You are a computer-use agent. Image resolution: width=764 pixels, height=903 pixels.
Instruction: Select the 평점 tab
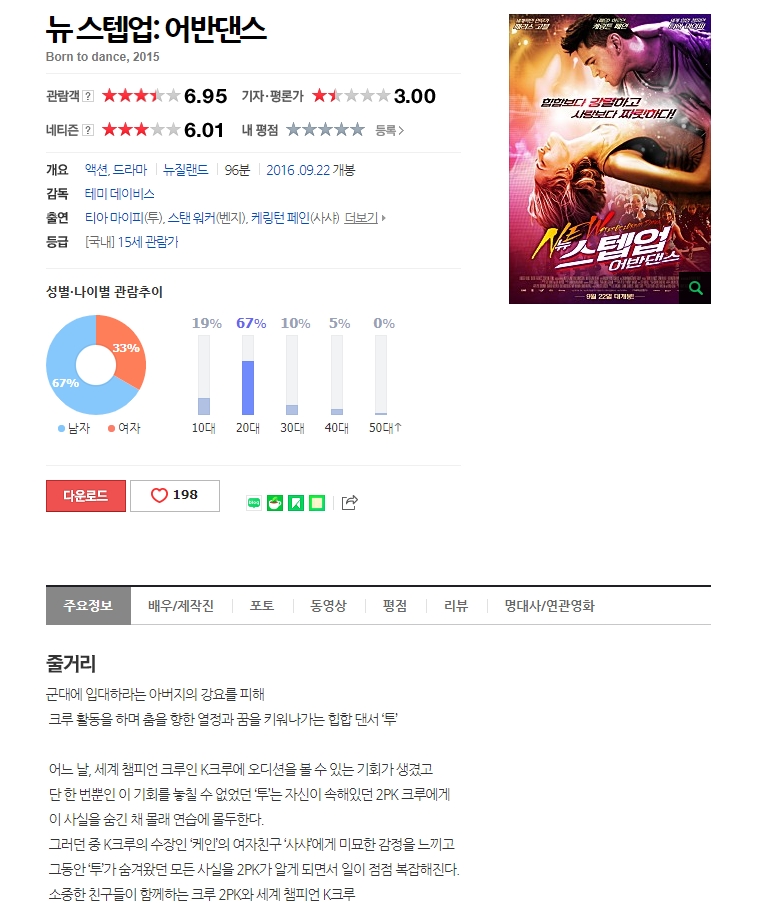tap(395, 606)
